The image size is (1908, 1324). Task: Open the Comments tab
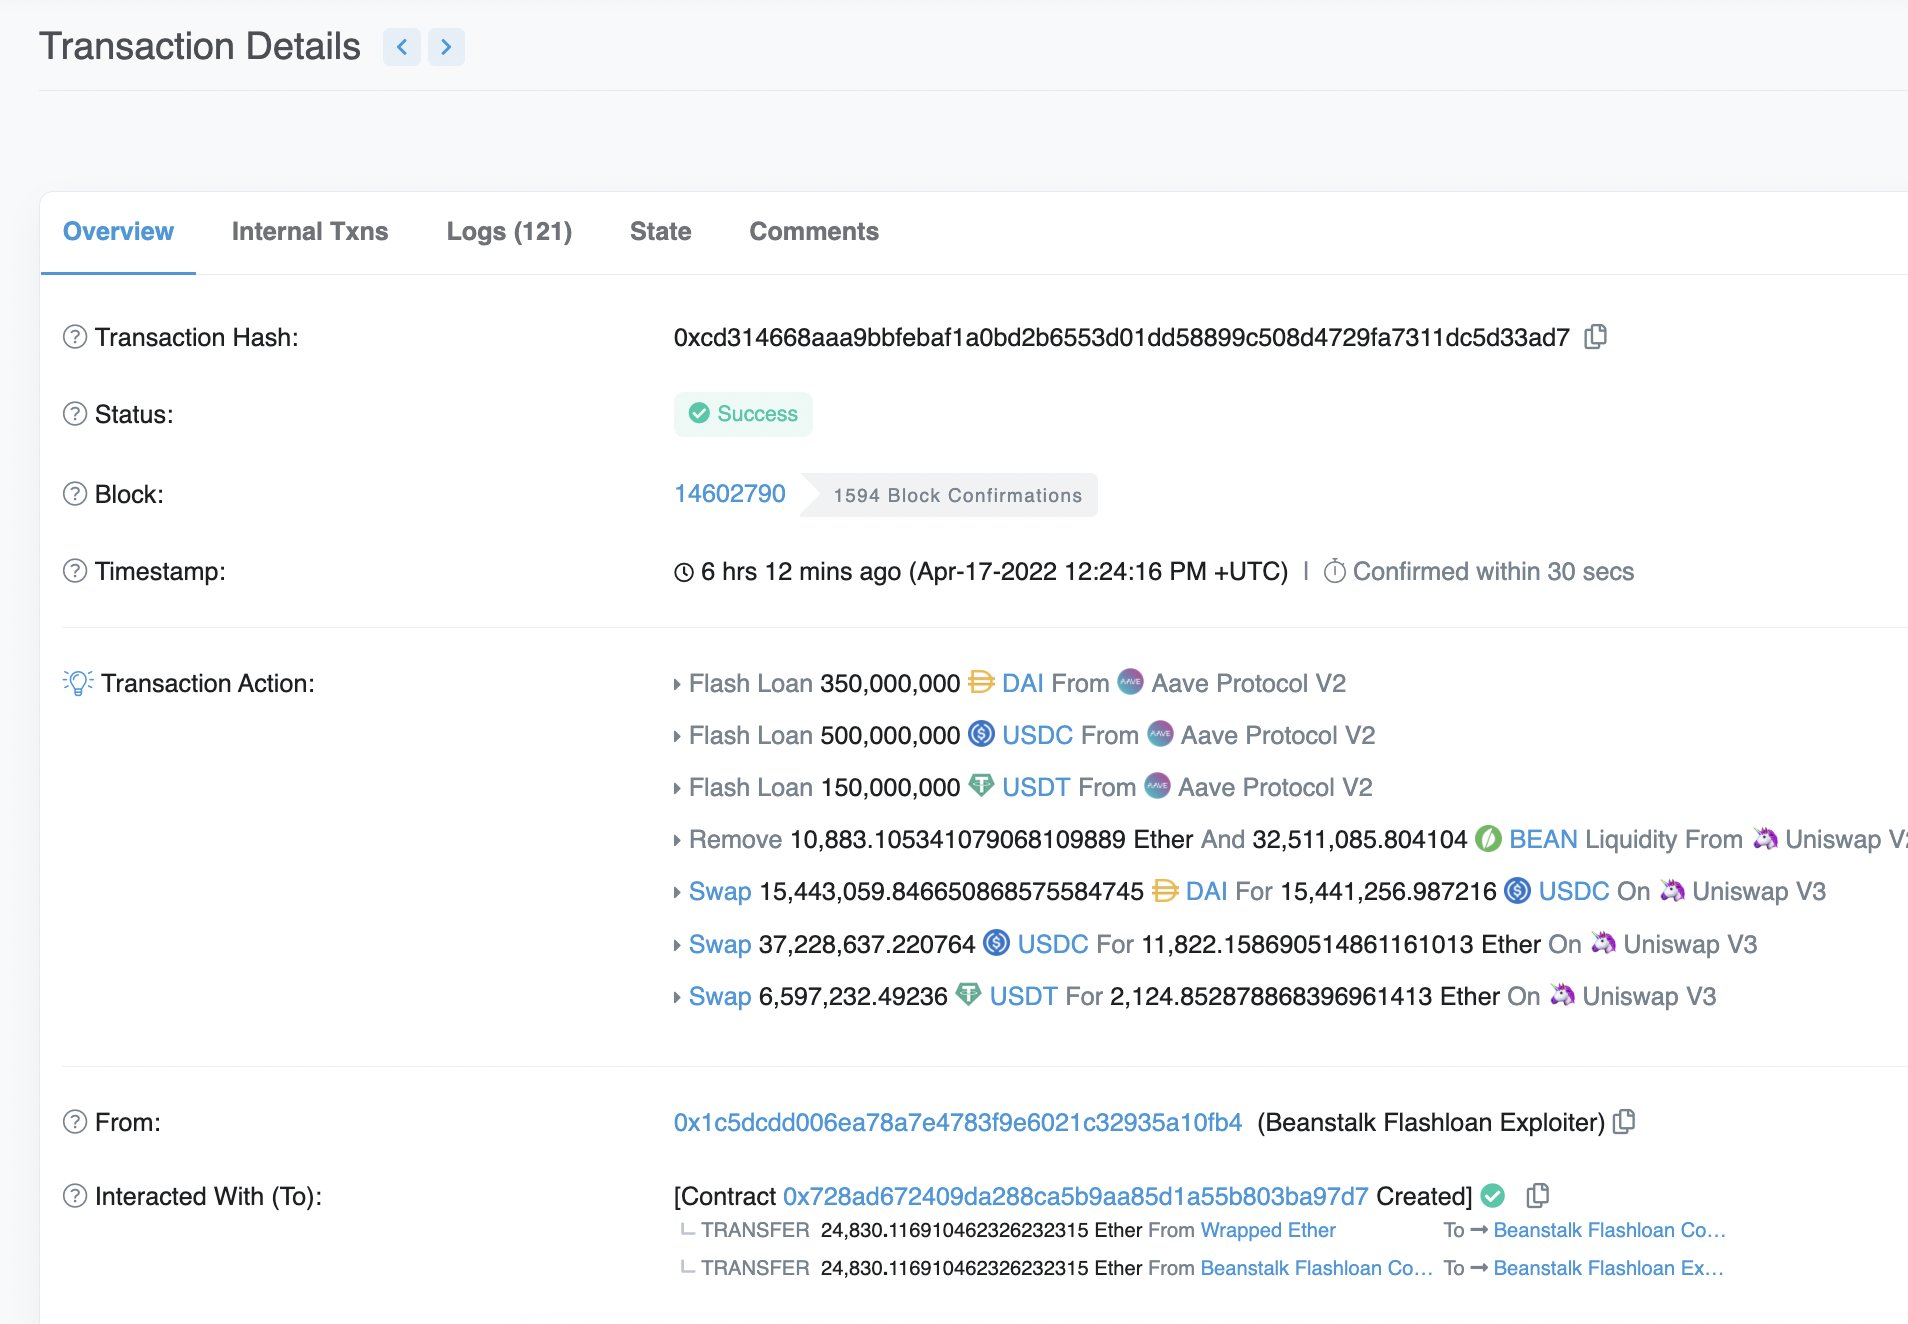tap(814, 231)
